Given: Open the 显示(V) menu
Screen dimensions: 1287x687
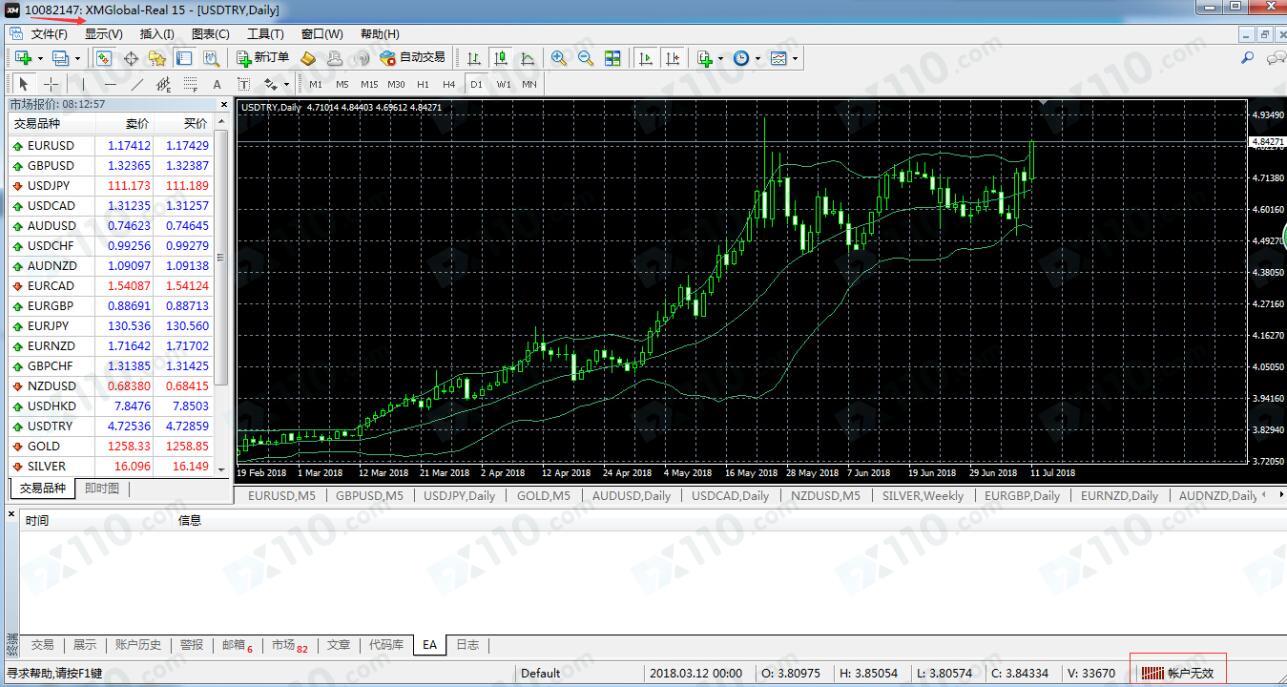Looking at the screenshot, I should coord(103,34).
